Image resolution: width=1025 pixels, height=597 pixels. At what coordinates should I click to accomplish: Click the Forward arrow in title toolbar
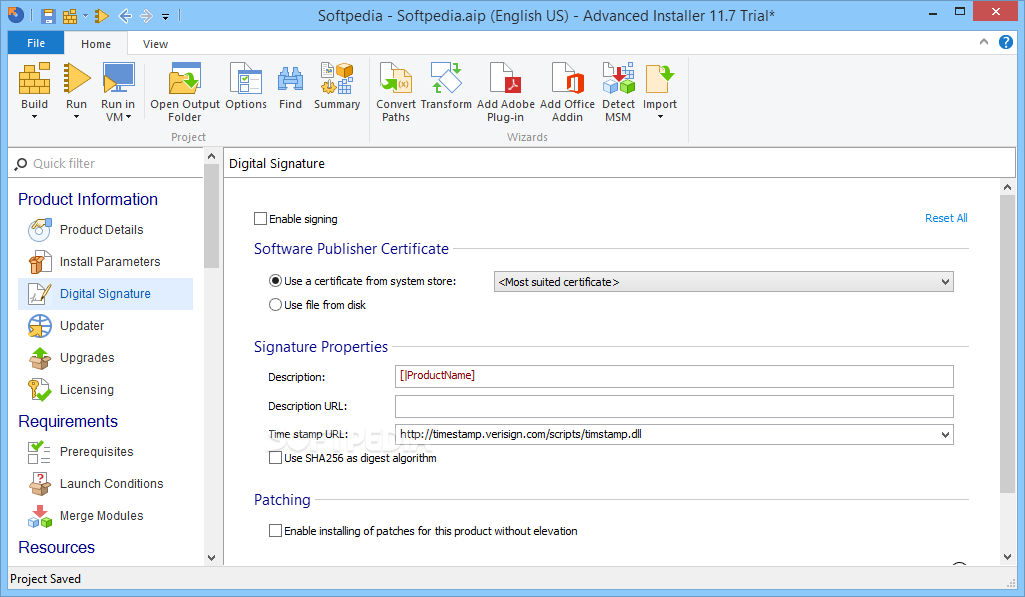pyautogui.click(x=146, y=16)
